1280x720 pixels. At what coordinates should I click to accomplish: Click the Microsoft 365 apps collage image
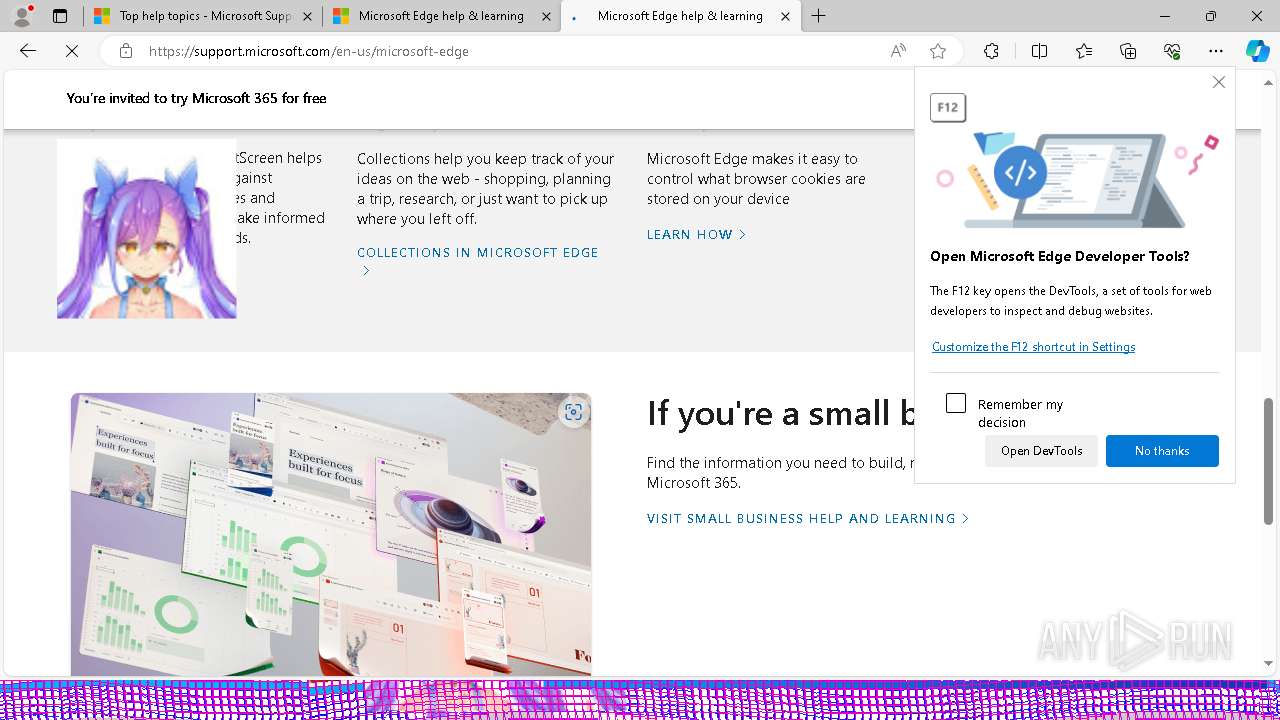pos(331,534)
